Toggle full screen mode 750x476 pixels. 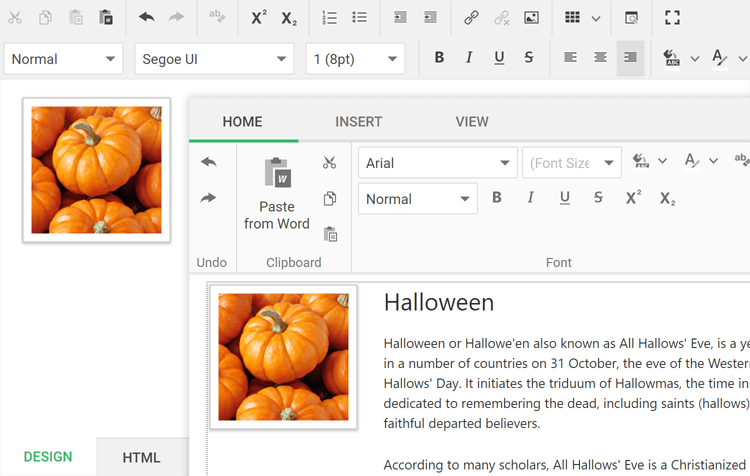click(x=672, y=18)
